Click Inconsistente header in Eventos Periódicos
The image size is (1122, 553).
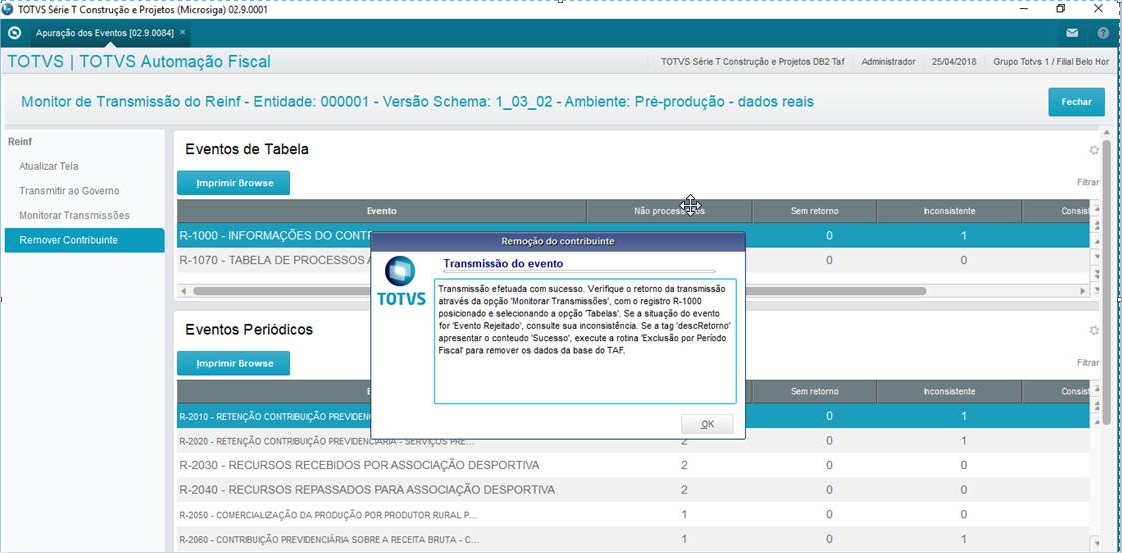pyautogui.click(x=950, y=391)
